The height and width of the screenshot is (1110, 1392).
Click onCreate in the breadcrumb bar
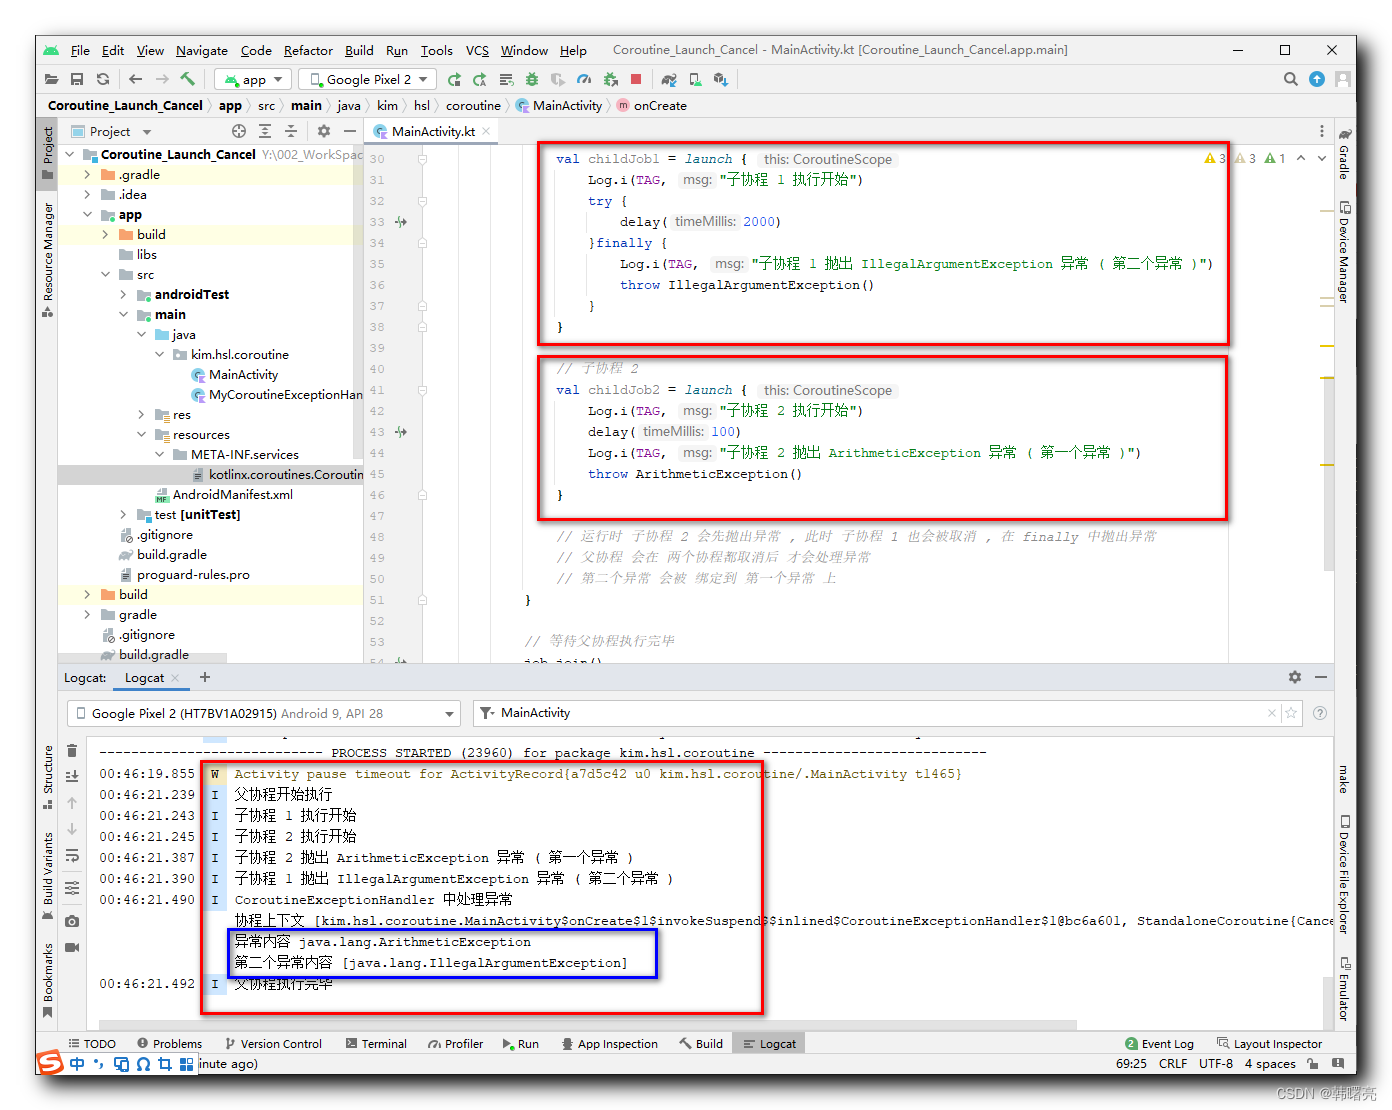652,105
